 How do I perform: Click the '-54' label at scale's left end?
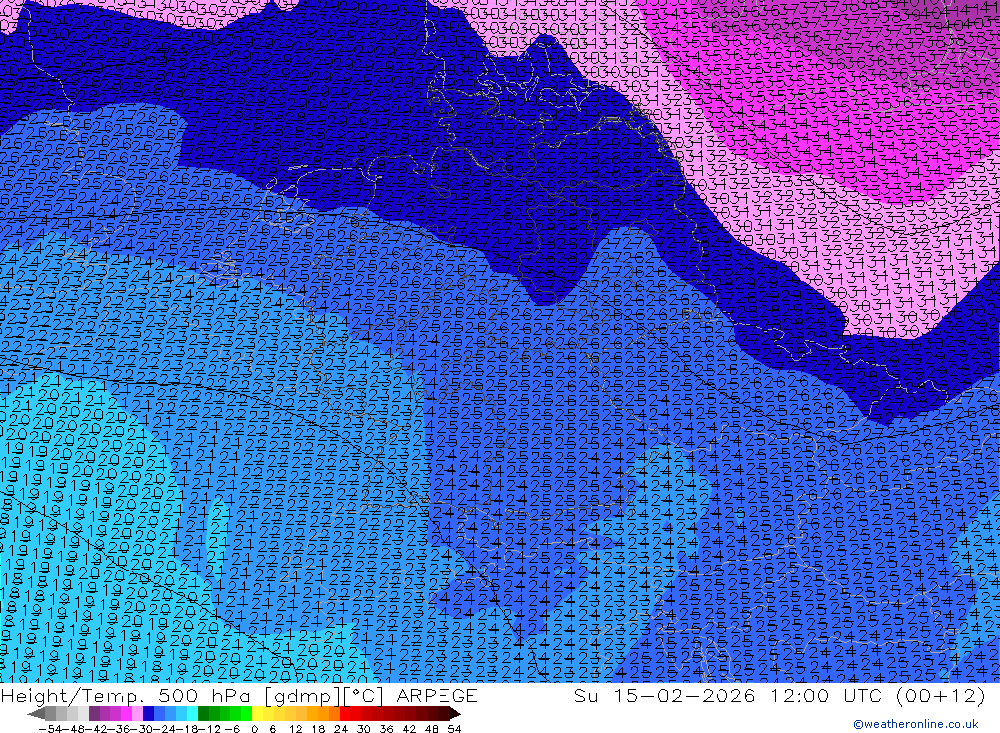click(50, 729)
